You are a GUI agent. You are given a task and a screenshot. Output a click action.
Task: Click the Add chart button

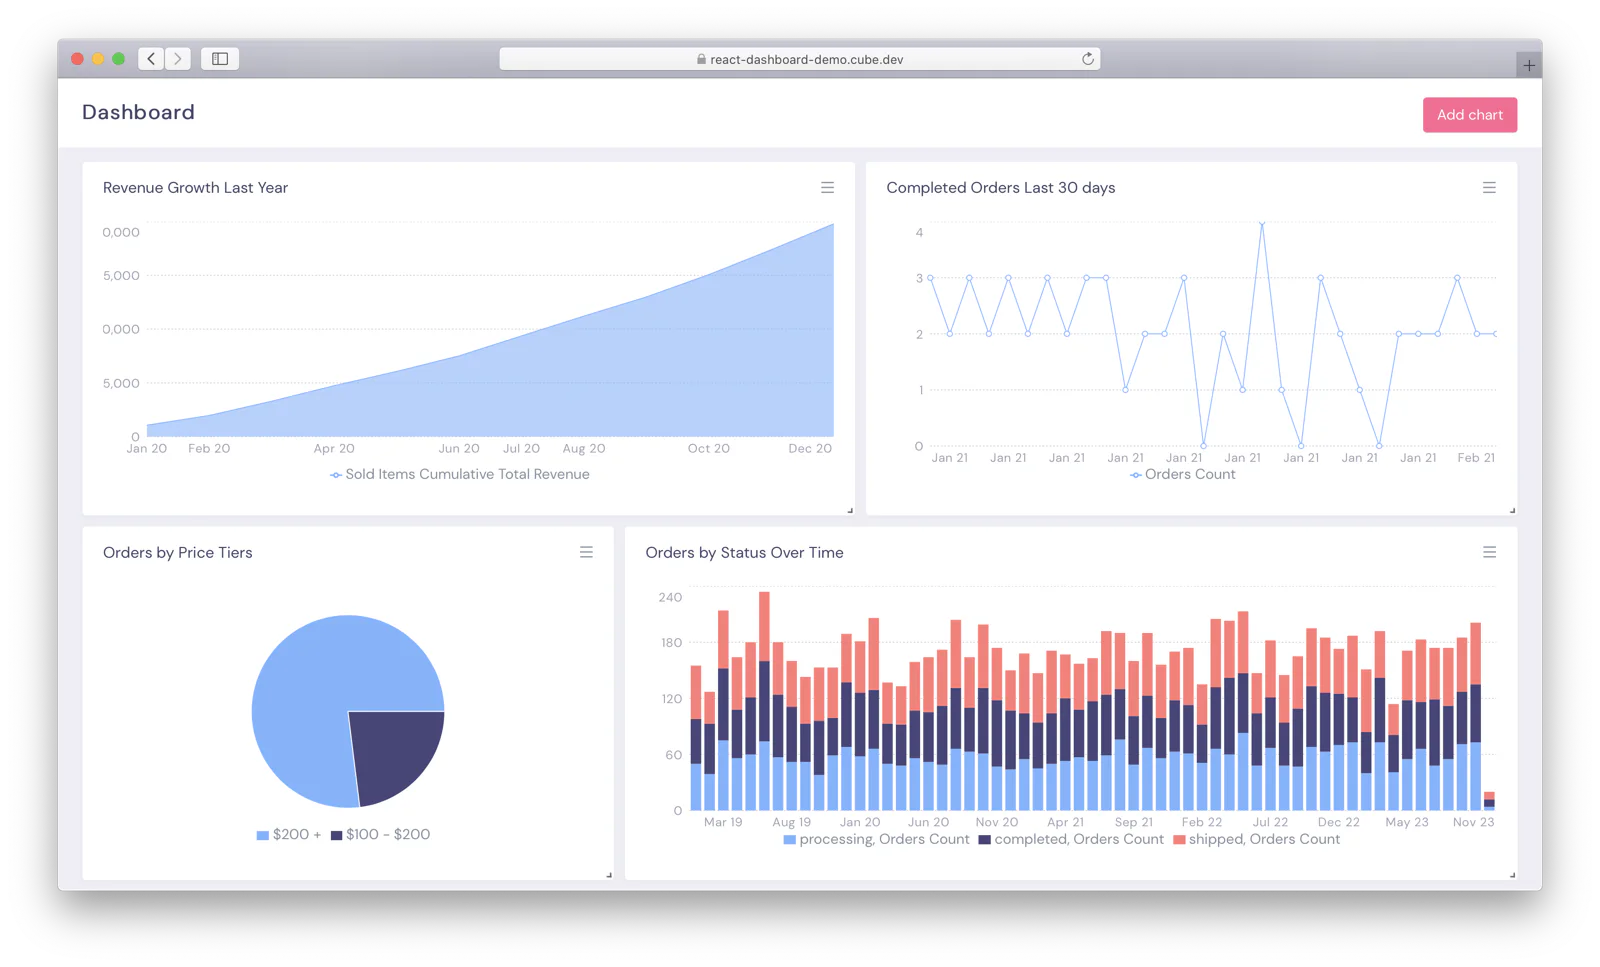pyautogui.click(x=1469, y=115)
